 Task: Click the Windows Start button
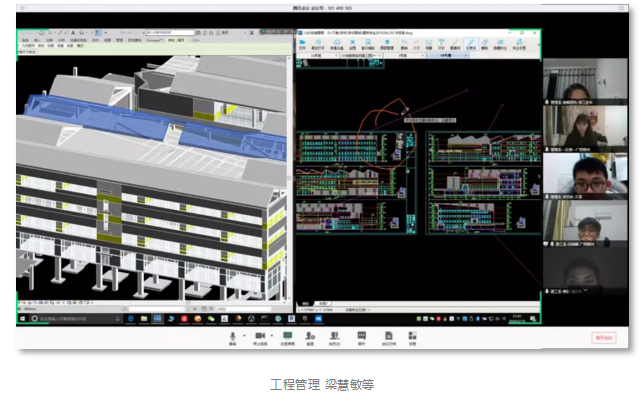click(23, 319)
